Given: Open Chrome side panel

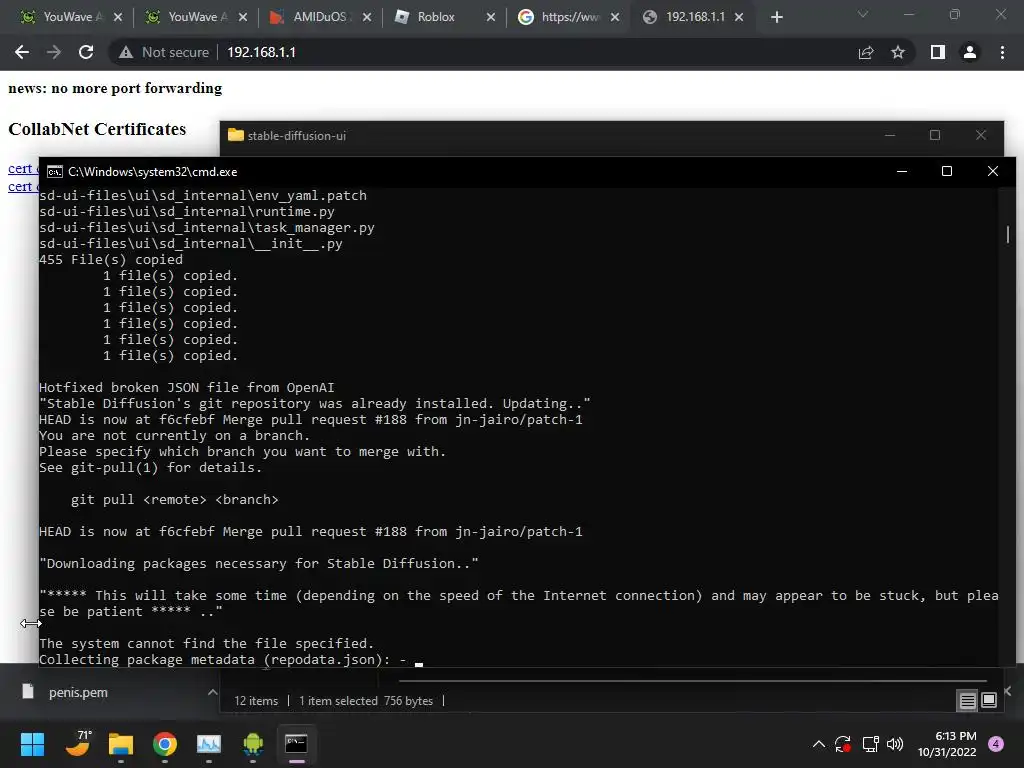Looking at the screenshot, I should pos(938,52).
